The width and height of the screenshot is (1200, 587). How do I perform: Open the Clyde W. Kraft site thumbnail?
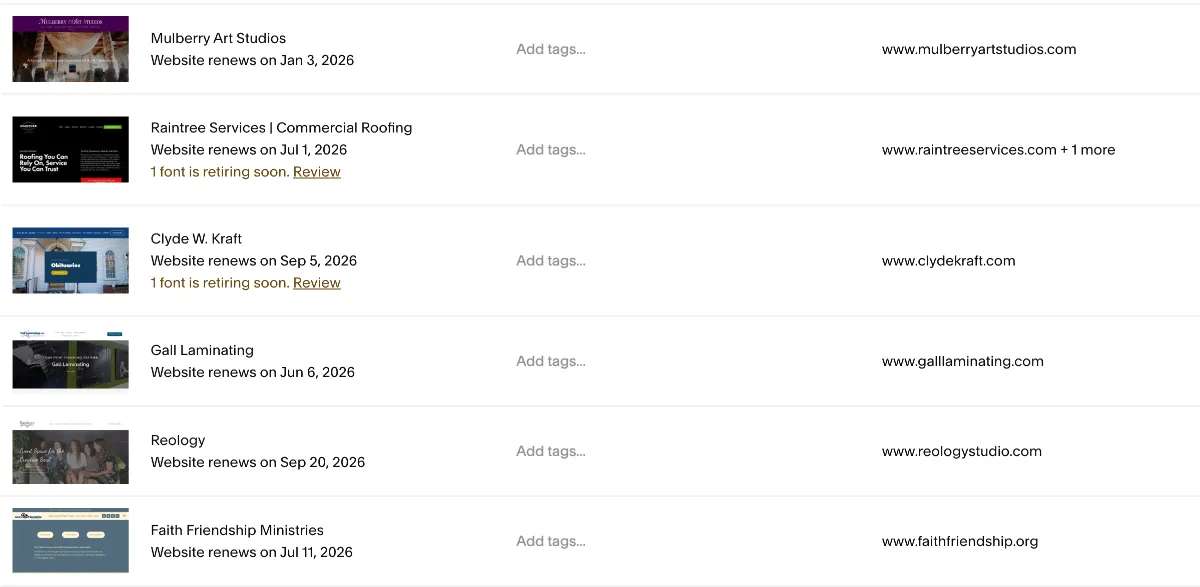click(x=70, y=260)
